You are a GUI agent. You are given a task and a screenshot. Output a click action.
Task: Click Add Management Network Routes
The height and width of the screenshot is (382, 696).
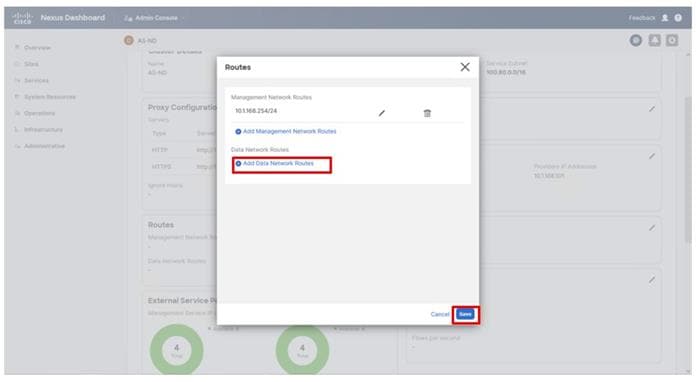click(289, 131)
